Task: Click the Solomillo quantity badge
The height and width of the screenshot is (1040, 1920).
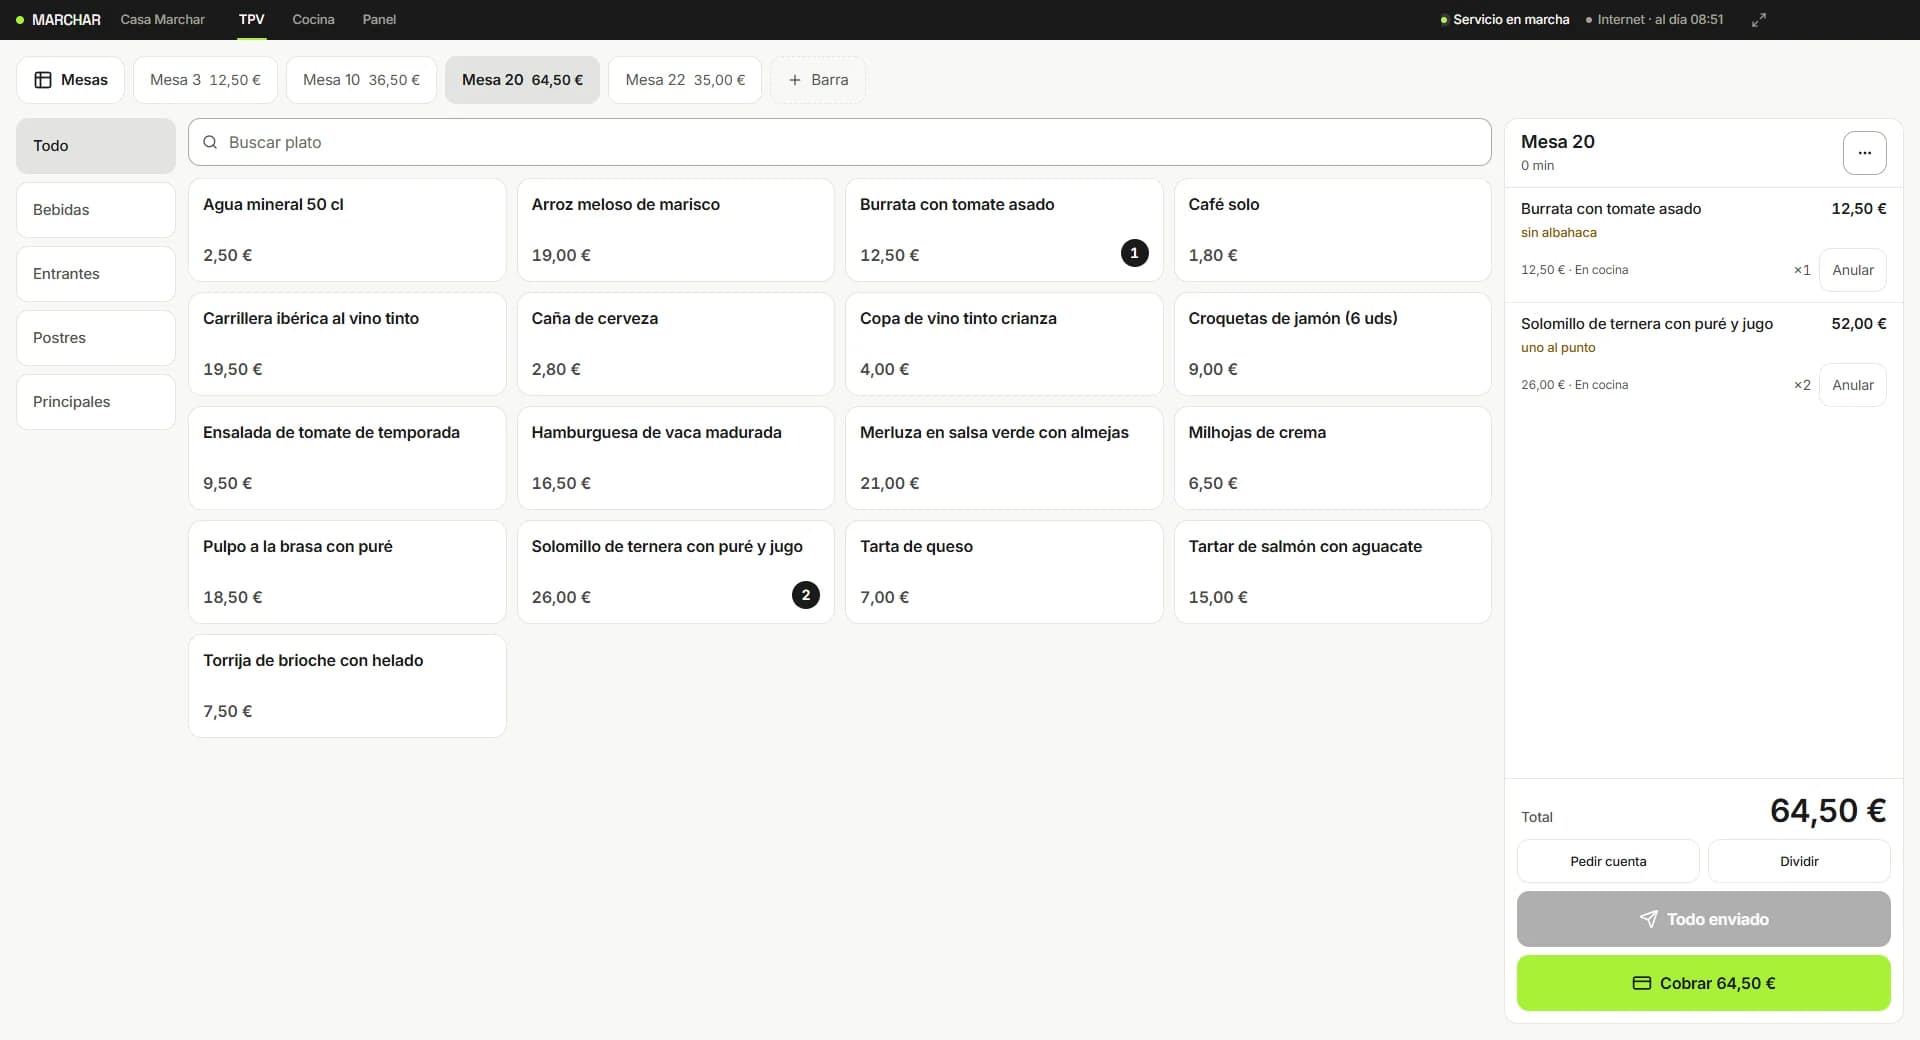Action: 806,595
